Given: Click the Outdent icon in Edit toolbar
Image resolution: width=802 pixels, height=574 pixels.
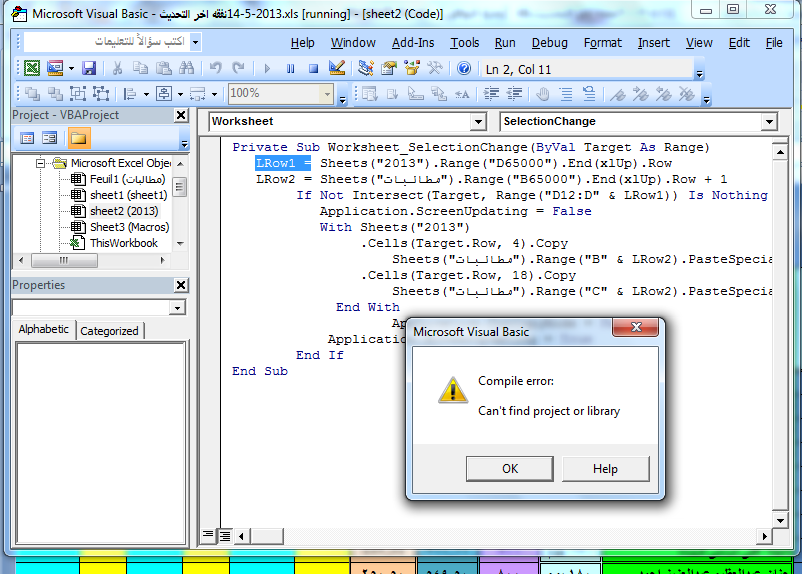Looking at the screenshot, I should pyautogui.click(x=514, y=94).
